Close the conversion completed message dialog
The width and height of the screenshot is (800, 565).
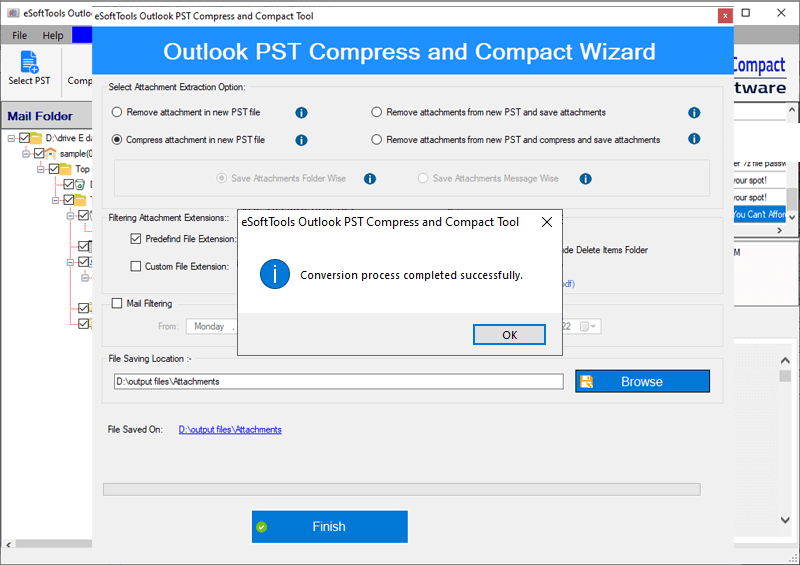[546, 222]
